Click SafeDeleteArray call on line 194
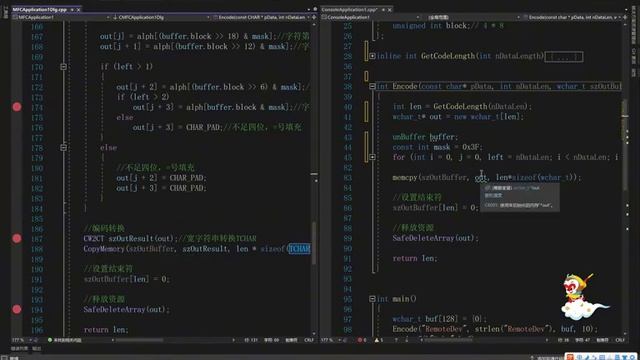640x360 pixels. 126,309
